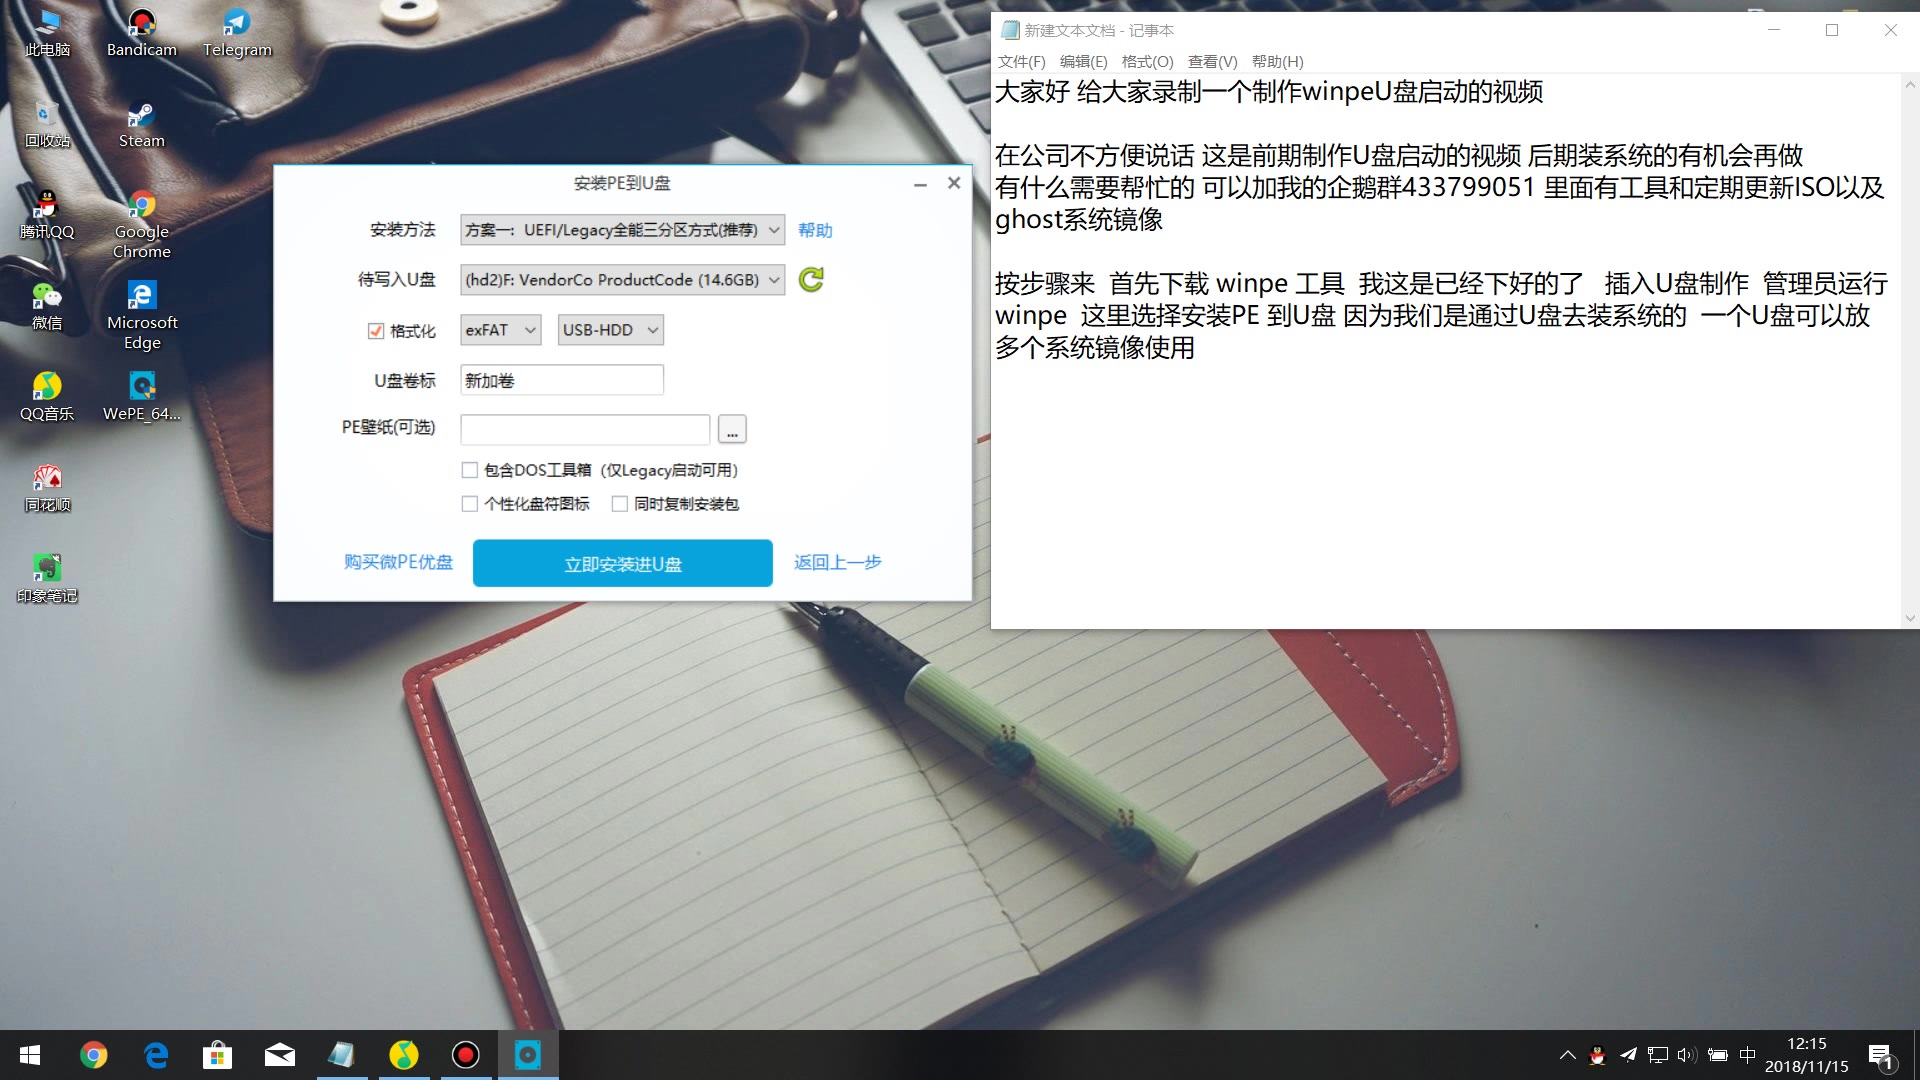Click 返回上一步 back button

click(837, 562)
